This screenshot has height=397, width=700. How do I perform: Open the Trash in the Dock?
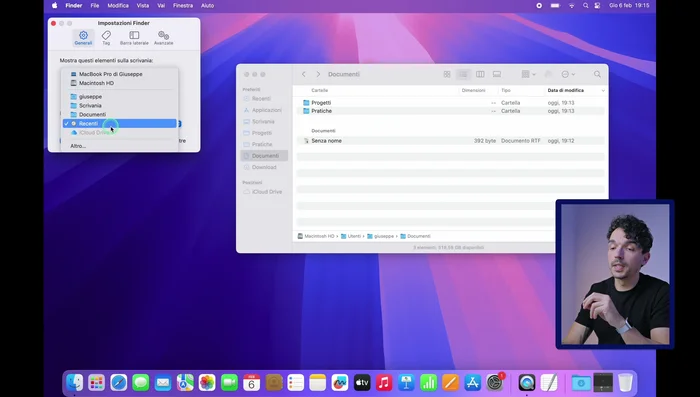[x=625, y=383]
